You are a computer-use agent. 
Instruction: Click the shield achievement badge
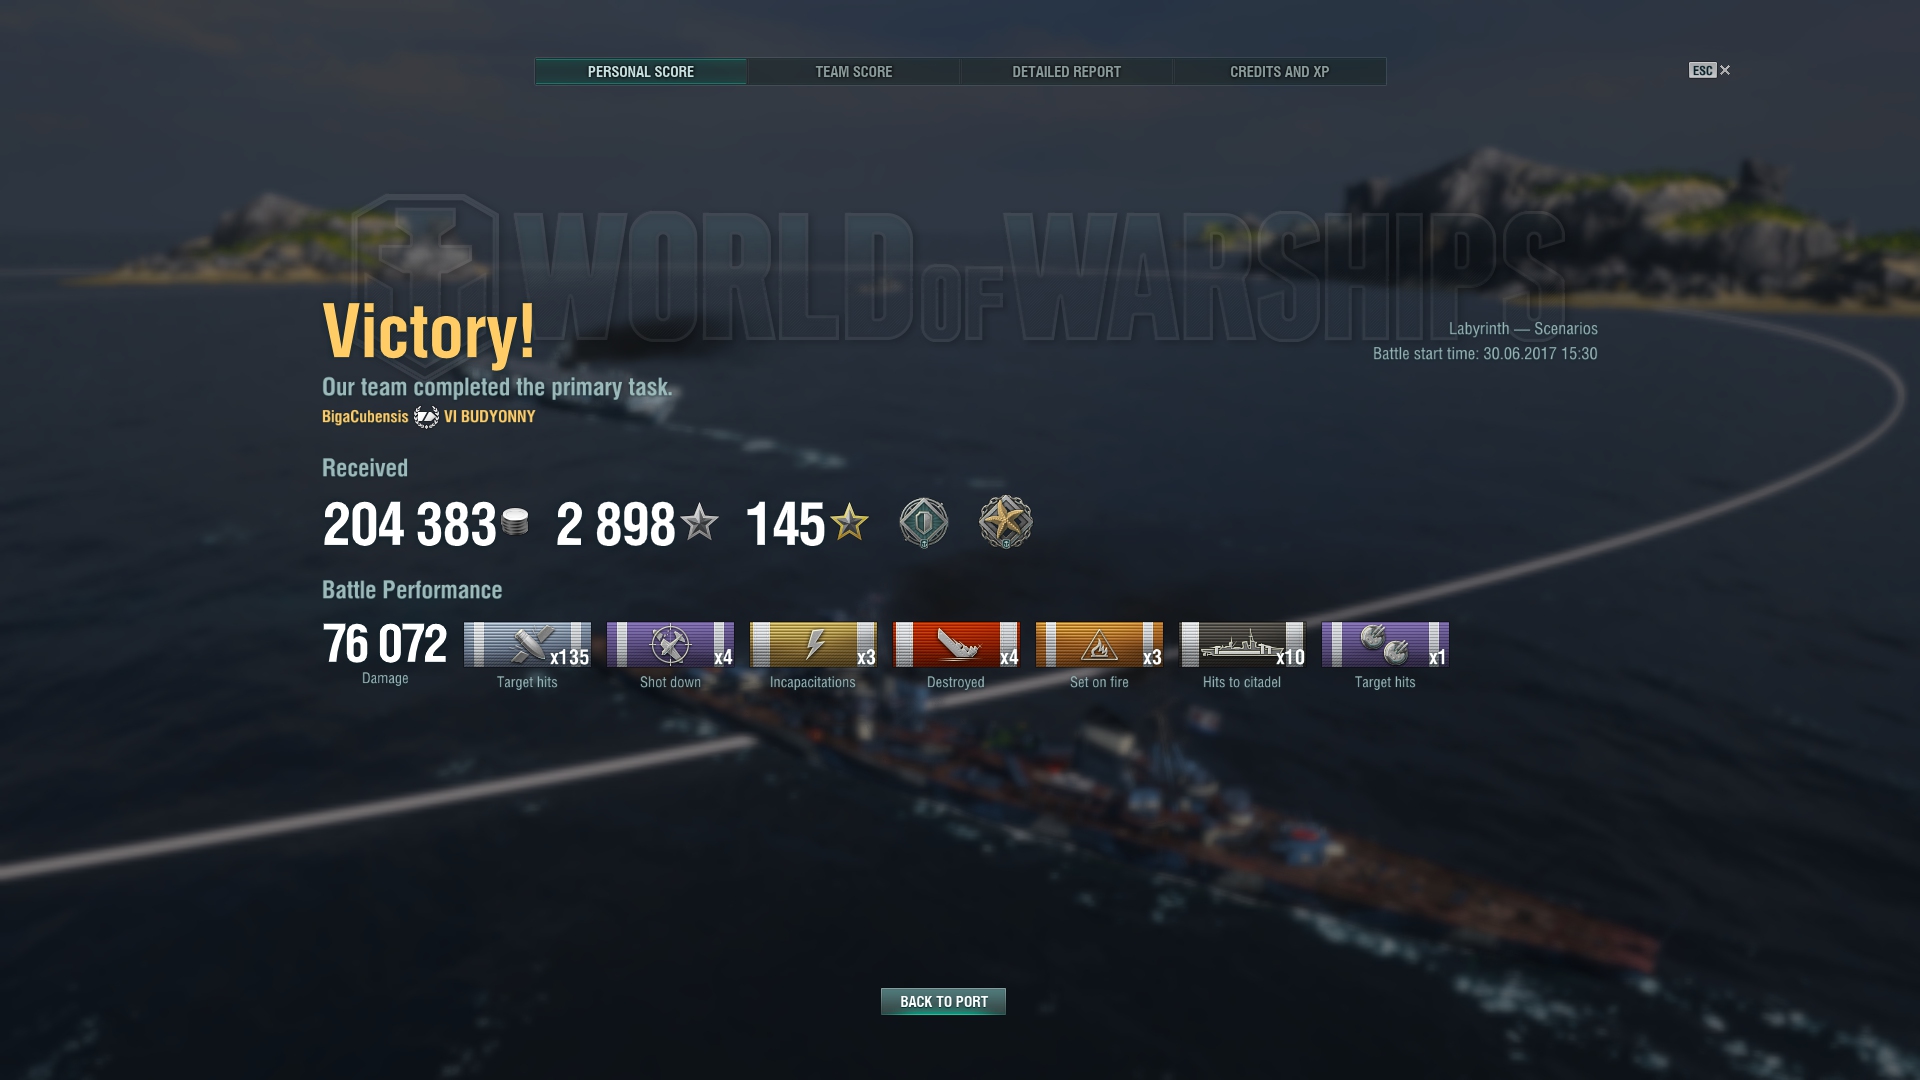click(x=923, y=522)
